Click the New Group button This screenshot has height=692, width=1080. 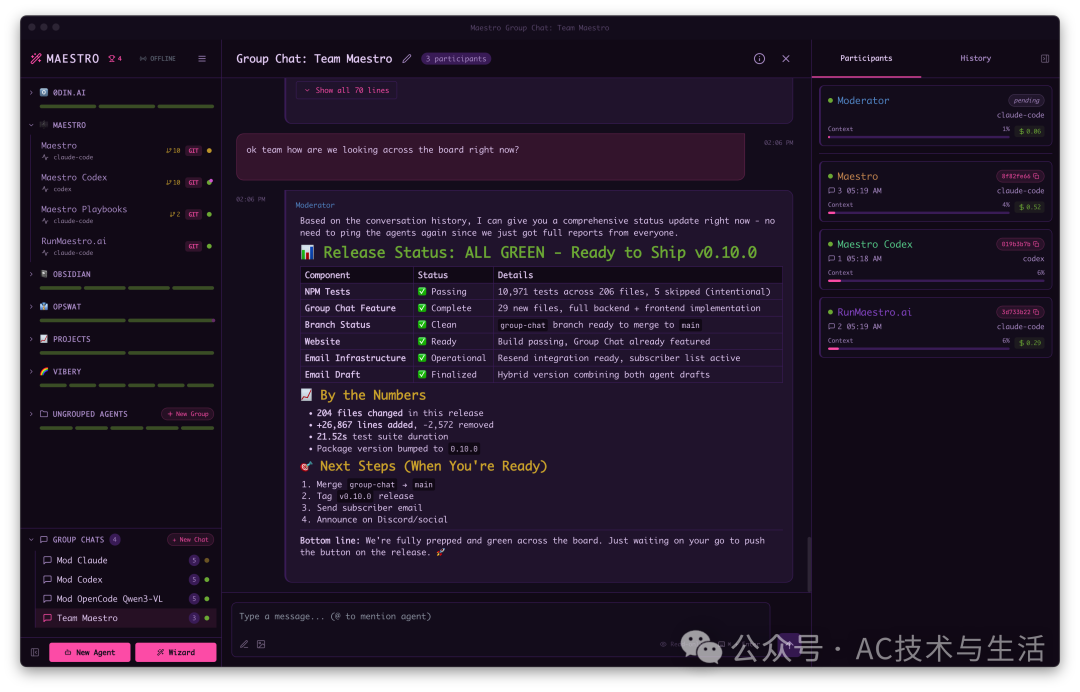(187, 414)
